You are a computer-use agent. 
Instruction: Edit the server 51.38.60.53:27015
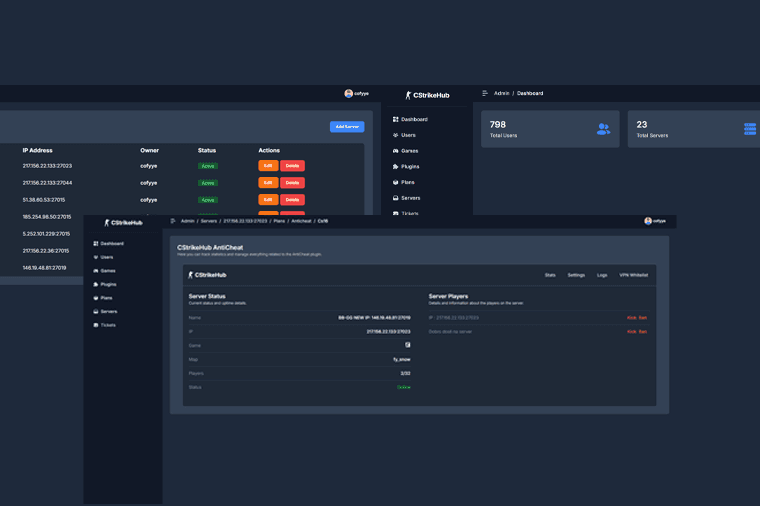coord(268,200)
